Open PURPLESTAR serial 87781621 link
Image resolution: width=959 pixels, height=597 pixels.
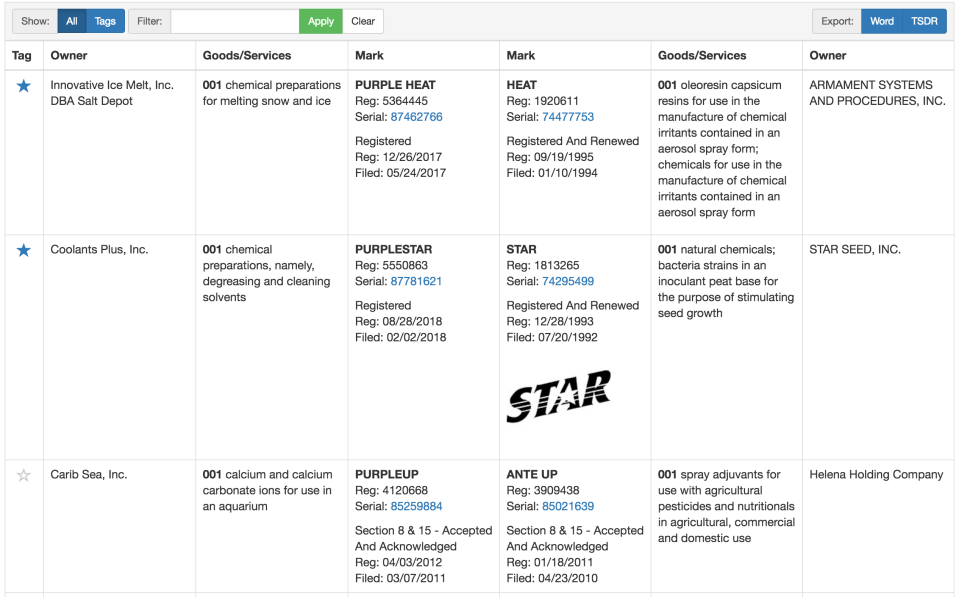click(x=416, y=281)
